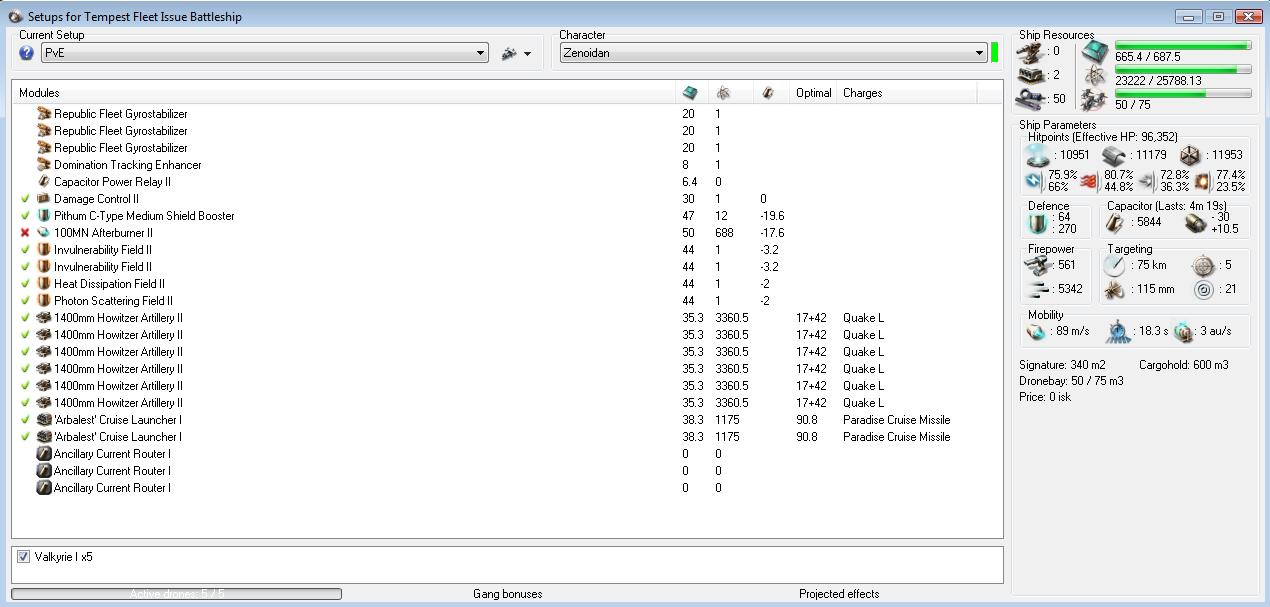Open the Projected effects panel
The height and width of the screenshot is (607, 1270).
click(839, 594)
